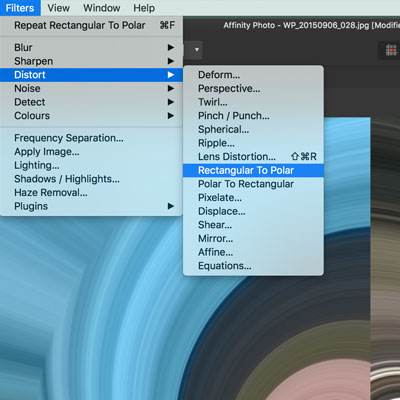Viewport: 400px width, 400px height.
Task: Select the Equations filter
Action: (x=253, y=266)
